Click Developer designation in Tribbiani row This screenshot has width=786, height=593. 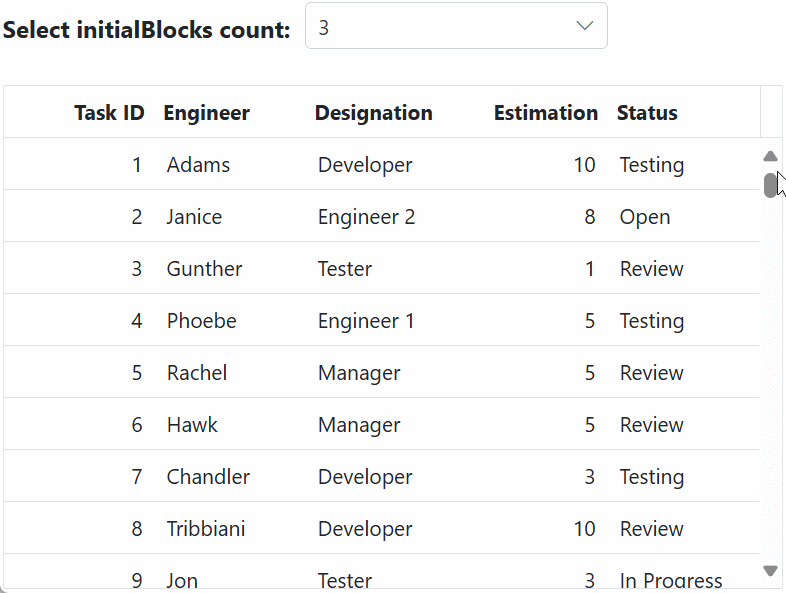pyautogui.click(x=365, y=529)
